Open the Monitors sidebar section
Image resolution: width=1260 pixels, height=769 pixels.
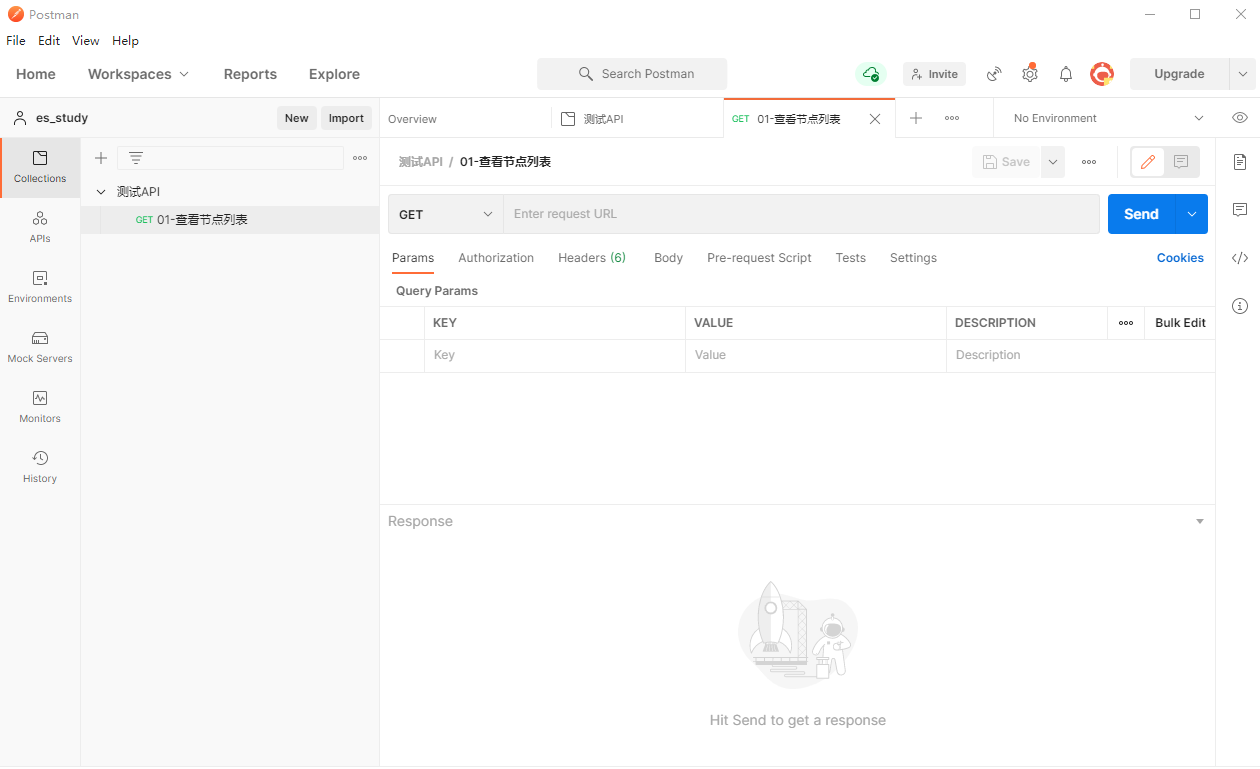(x=40, y=407)
